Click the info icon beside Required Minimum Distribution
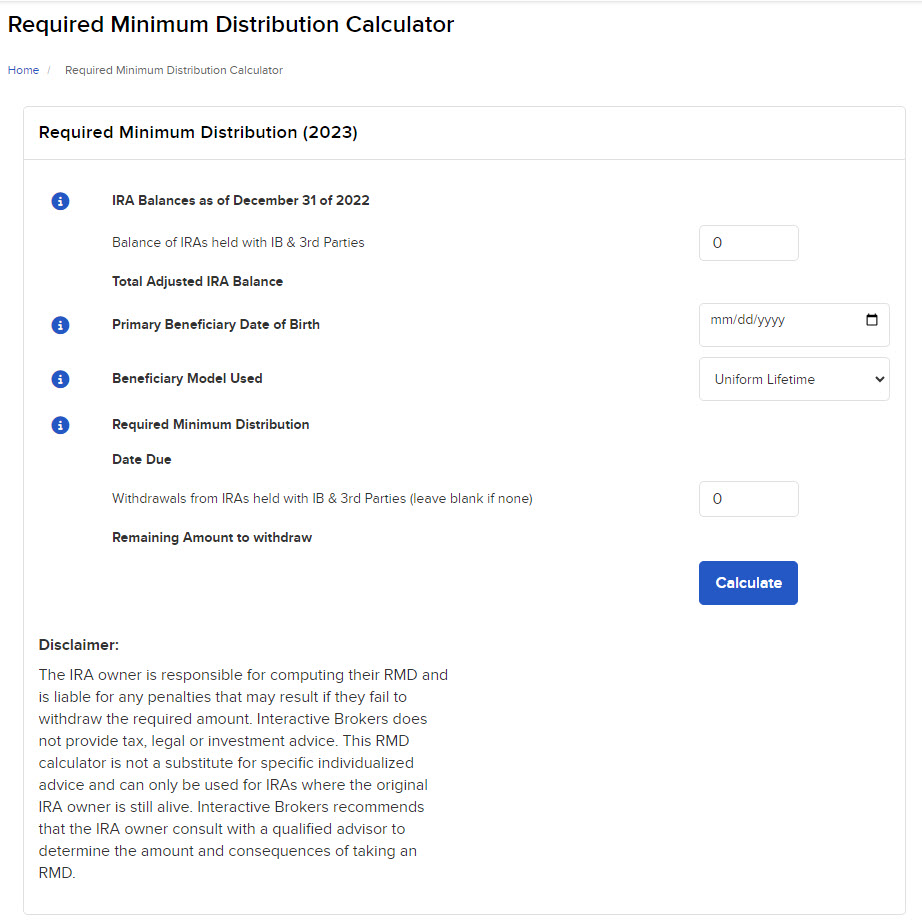The height and width of the screenshot is (921, 922). pos(60,425)
